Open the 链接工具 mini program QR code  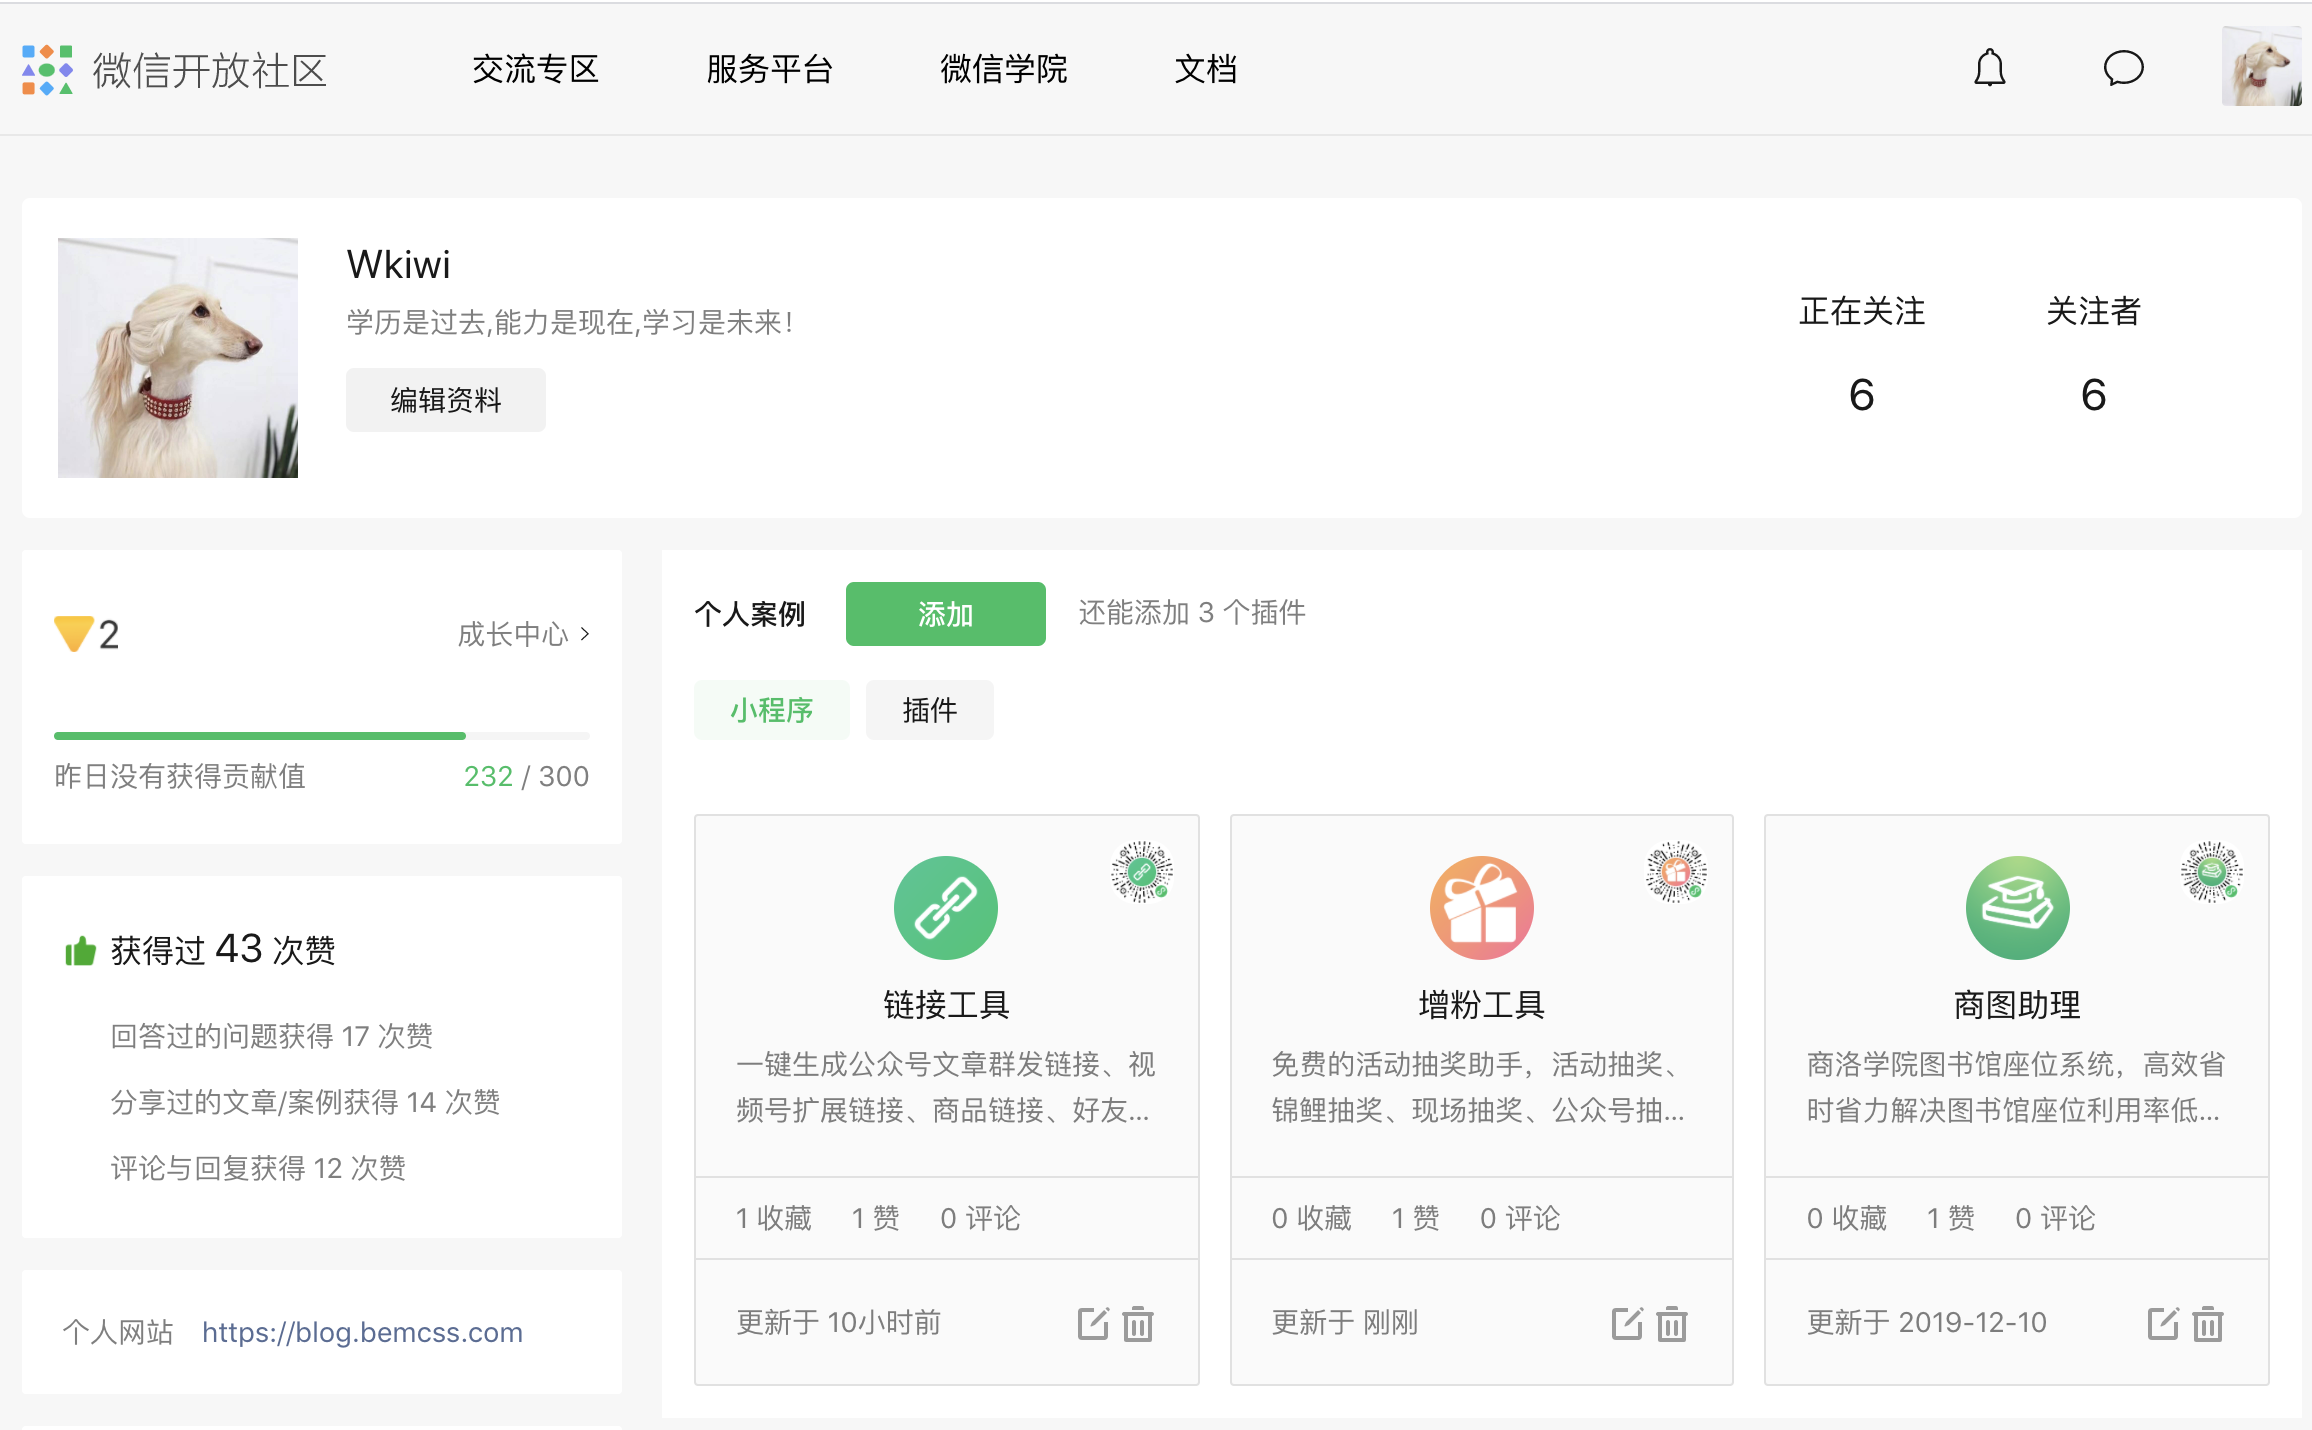click(x=1141, y=872)
